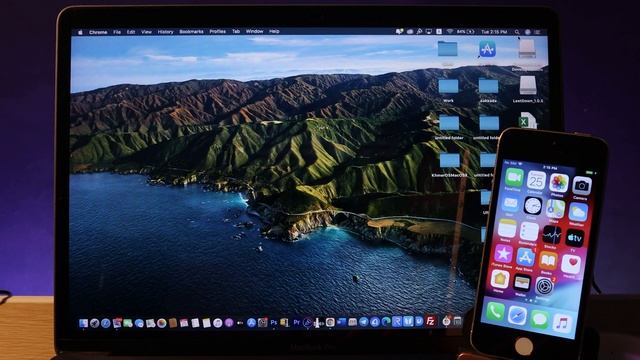The image size is (640, 360).
Task: Open the iPhone Settings app
Action: 544,287
